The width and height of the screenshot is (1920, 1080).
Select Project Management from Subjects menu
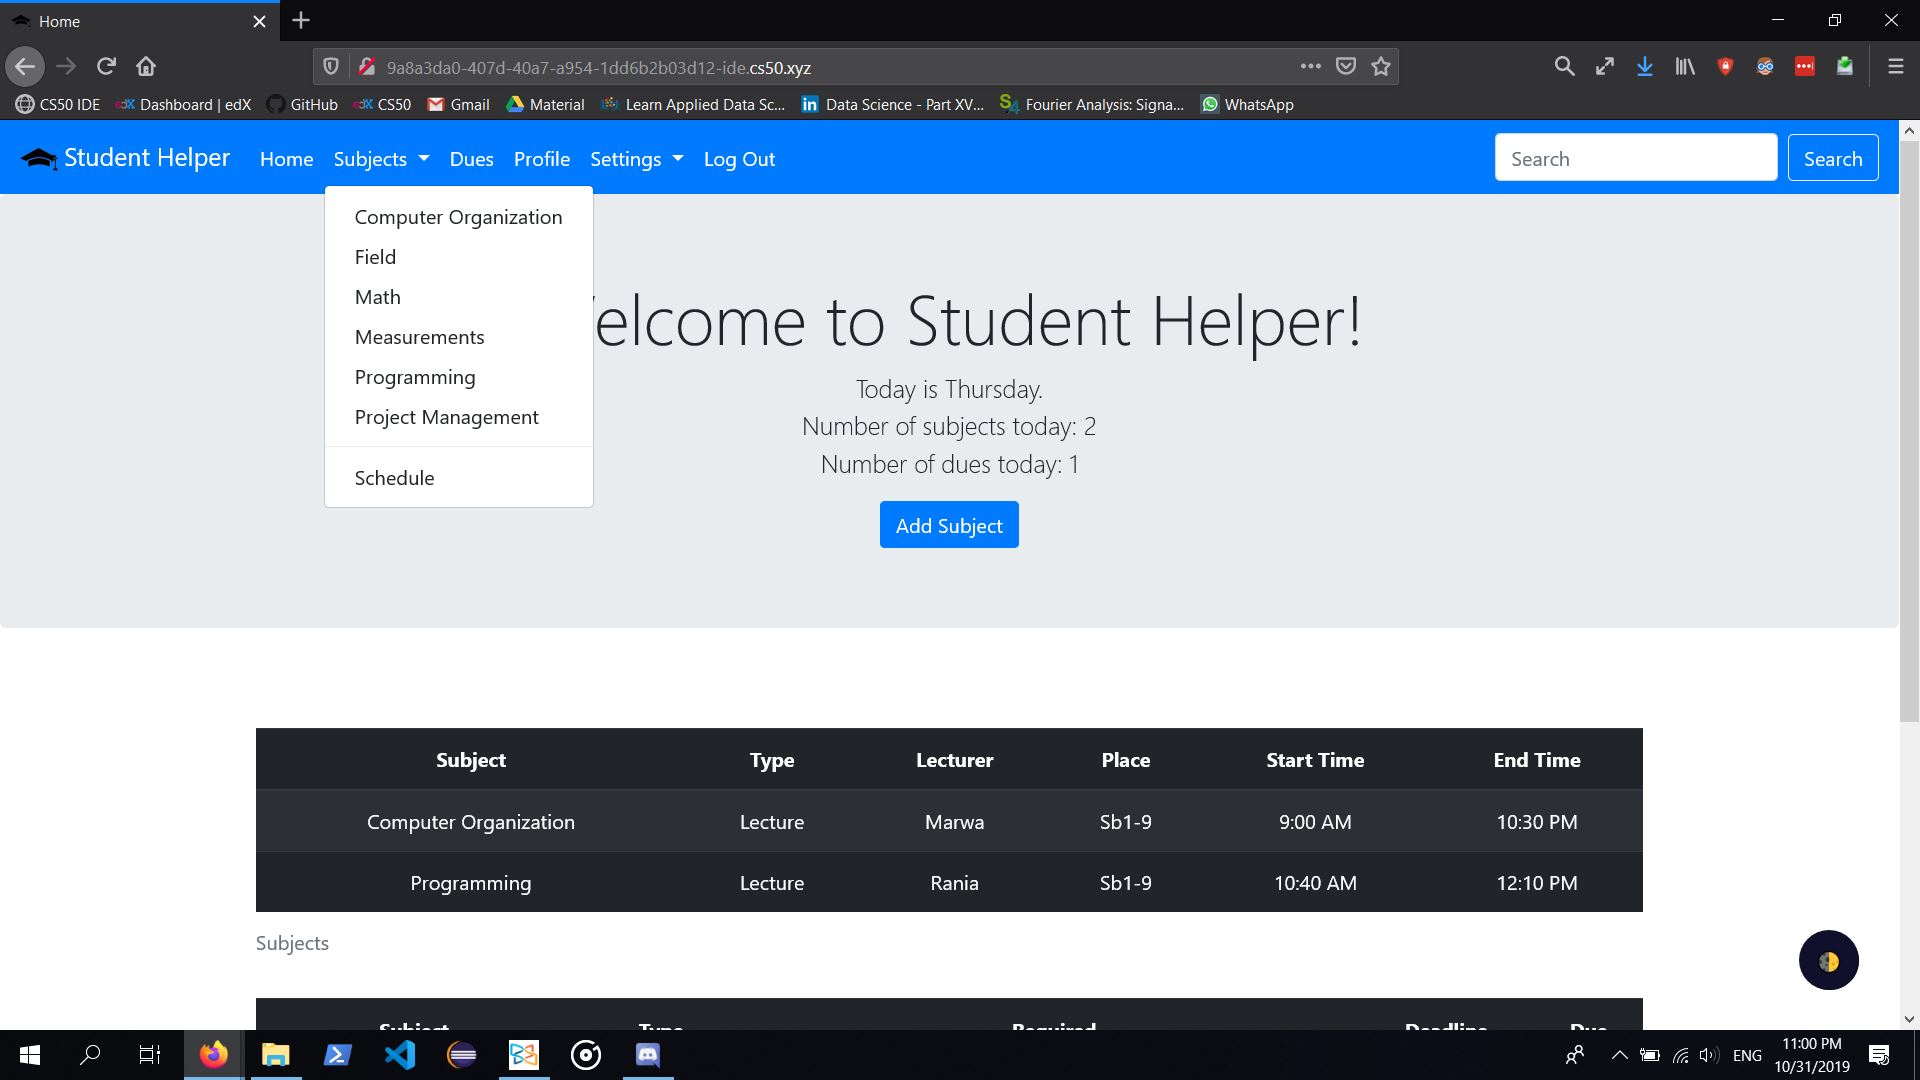[458, 417]
